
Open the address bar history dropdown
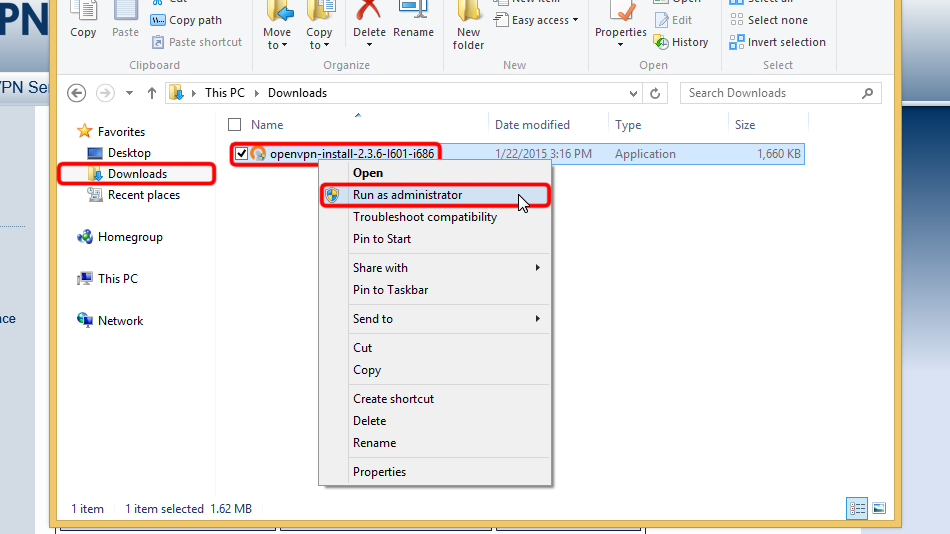(x=633, y=93)
